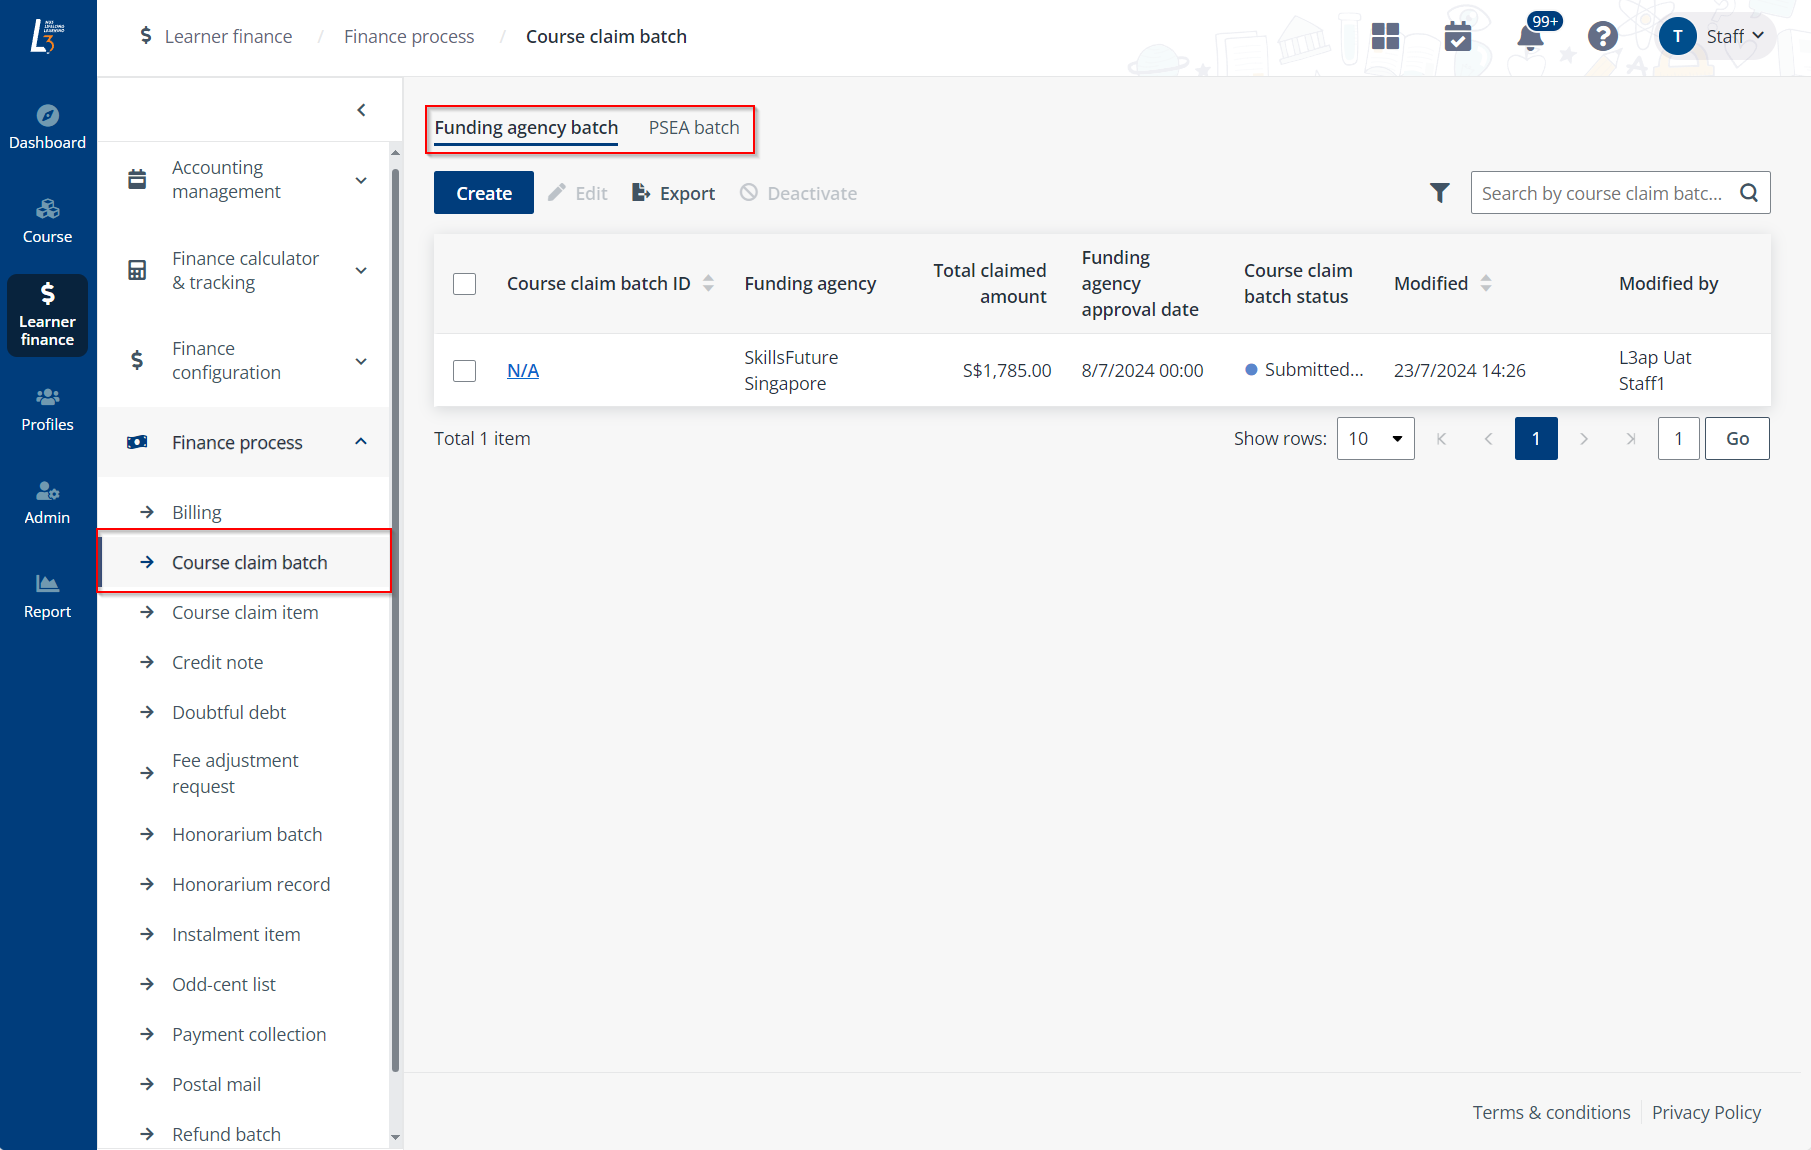Open Course claim item menu entry
Screen dimensions: 1811x1150
pos(245,613)
